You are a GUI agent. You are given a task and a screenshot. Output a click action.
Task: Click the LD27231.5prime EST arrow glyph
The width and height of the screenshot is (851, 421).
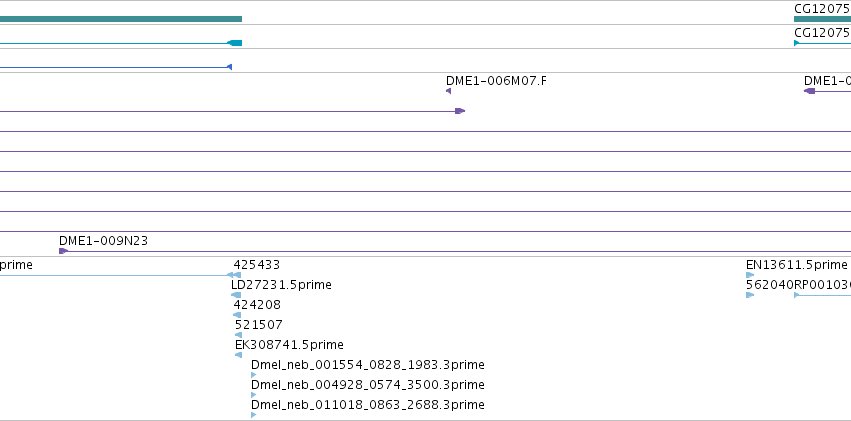236,295
